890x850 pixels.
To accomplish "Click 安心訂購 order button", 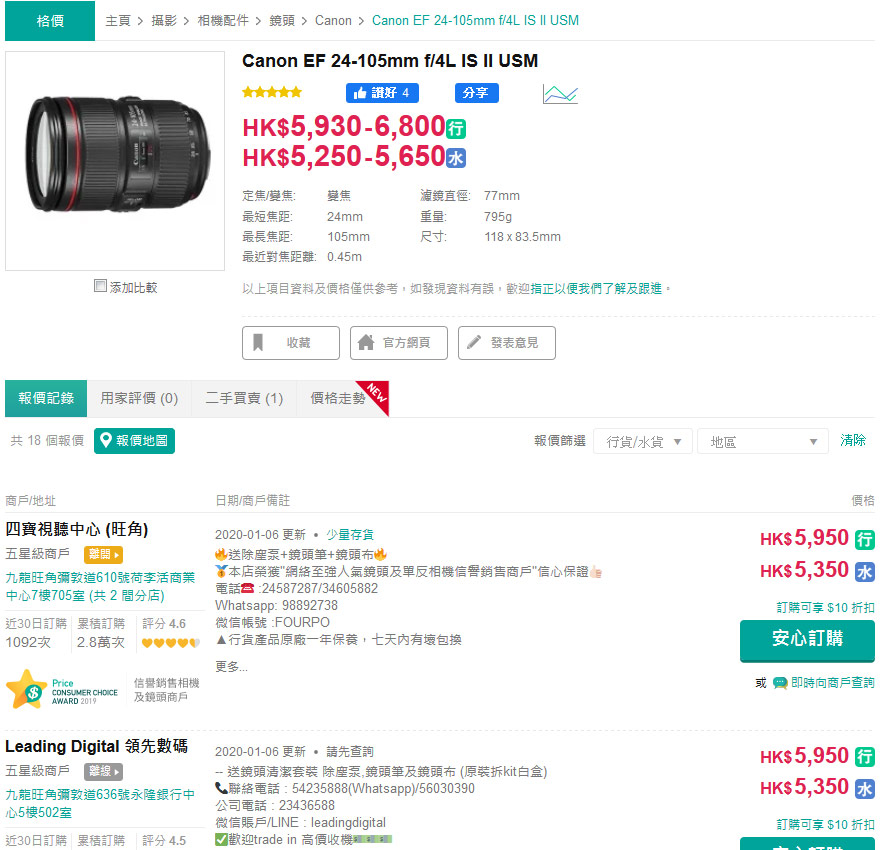I will pyautogui.click(x=807, y=640).
